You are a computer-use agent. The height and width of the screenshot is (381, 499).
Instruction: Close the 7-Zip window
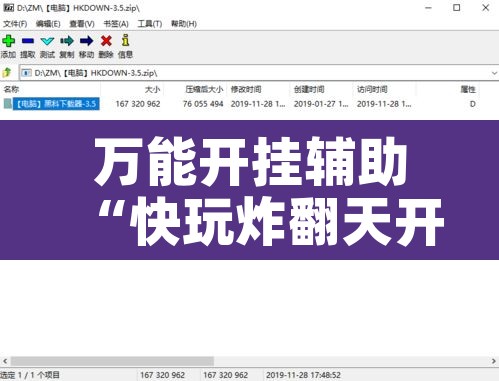pos(485,8)
